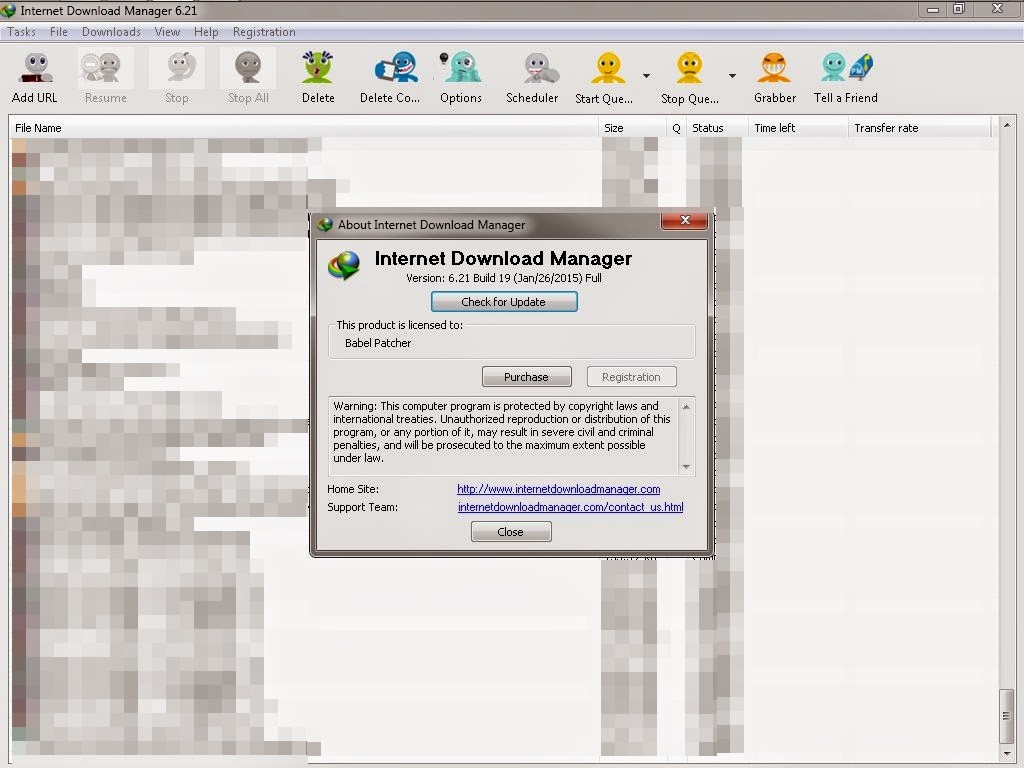Click the licensed name 'Babel Patcher'
The width and height of the screenshot is (1024, 768).
(378, 343)
